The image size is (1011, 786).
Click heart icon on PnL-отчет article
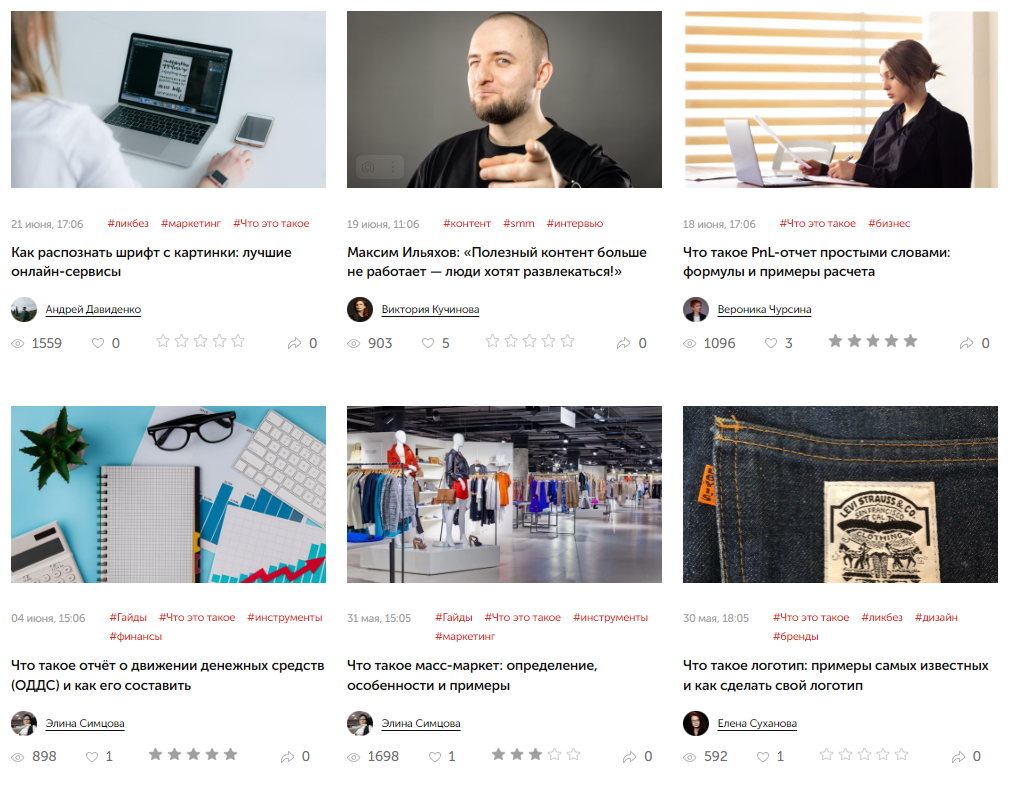coord(771,343)
